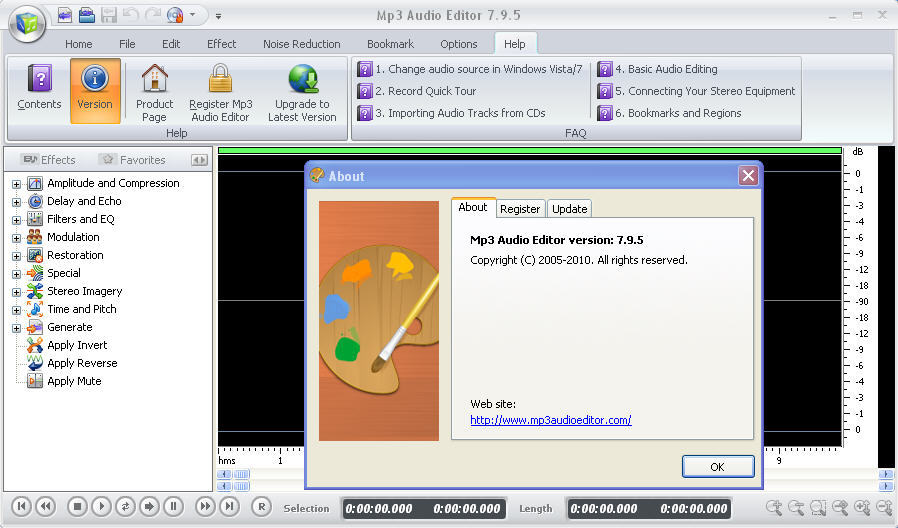The image size is (898, 528).
Task: Expand the Amplitude and Compression tree node
Action: point(16,184)
